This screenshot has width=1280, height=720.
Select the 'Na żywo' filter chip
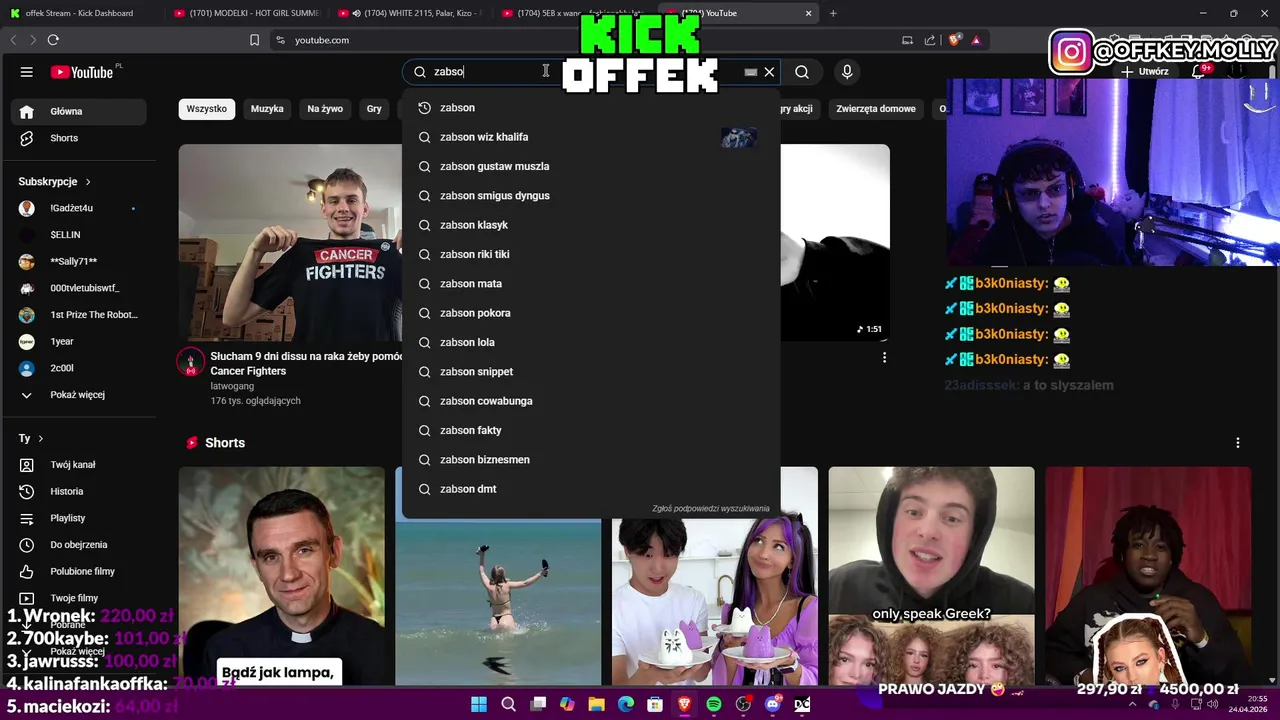pos(325,109)
